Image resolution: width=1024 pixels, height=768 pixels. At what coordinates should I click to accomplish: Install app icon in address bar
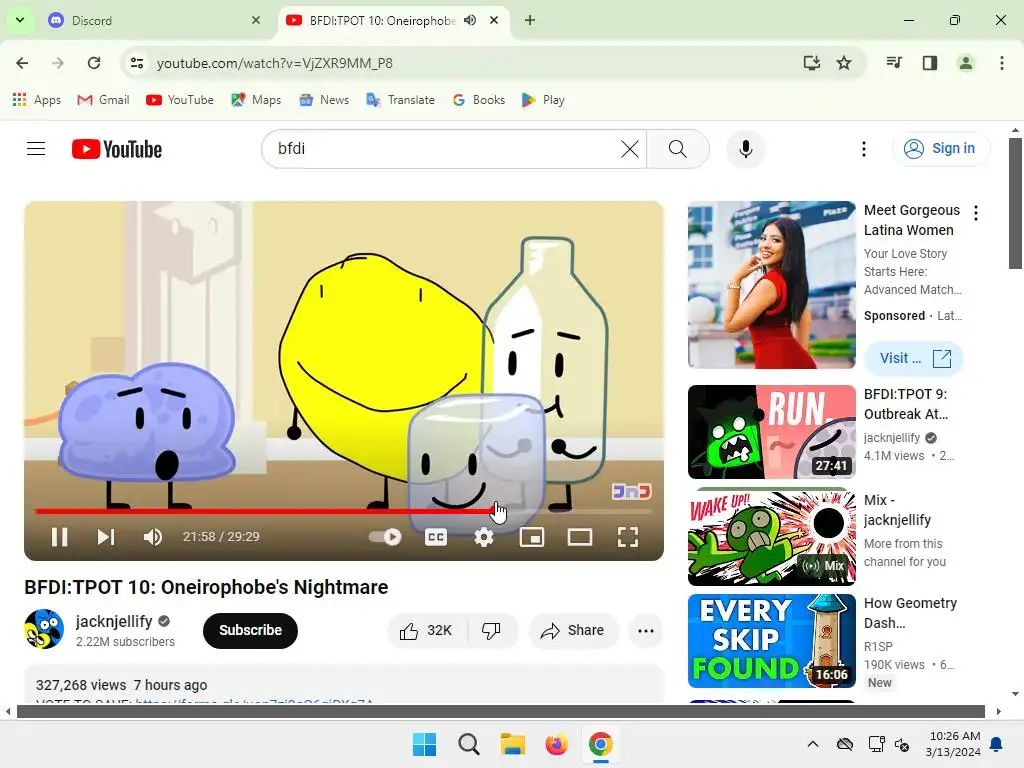click(812, 63)
